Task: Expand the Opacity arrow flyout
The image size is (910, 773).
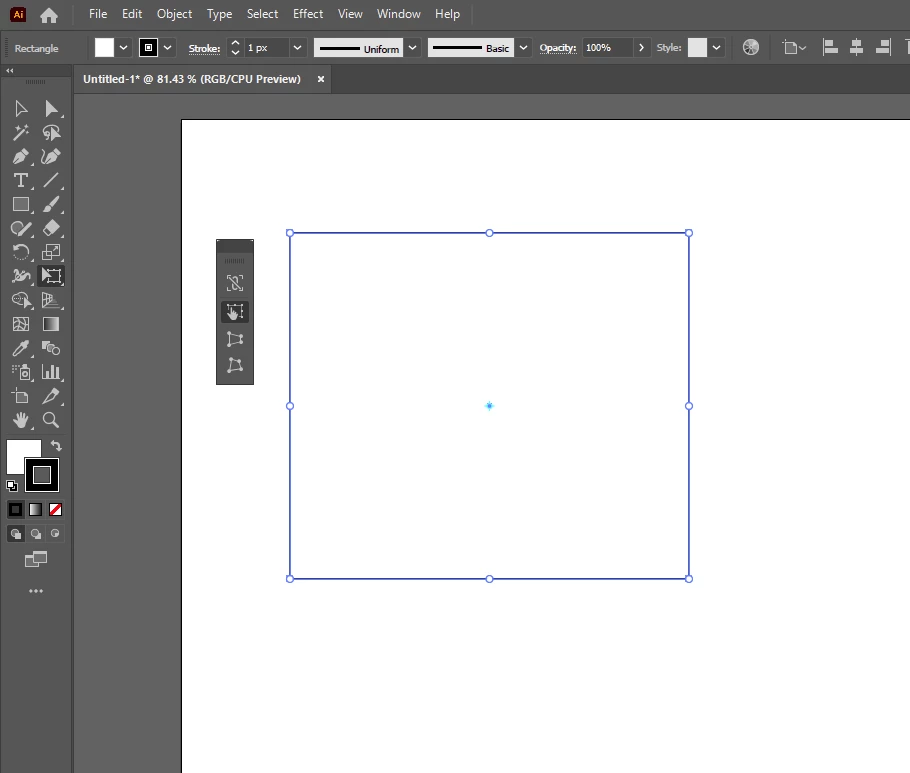Action: [x=641, y=48]
